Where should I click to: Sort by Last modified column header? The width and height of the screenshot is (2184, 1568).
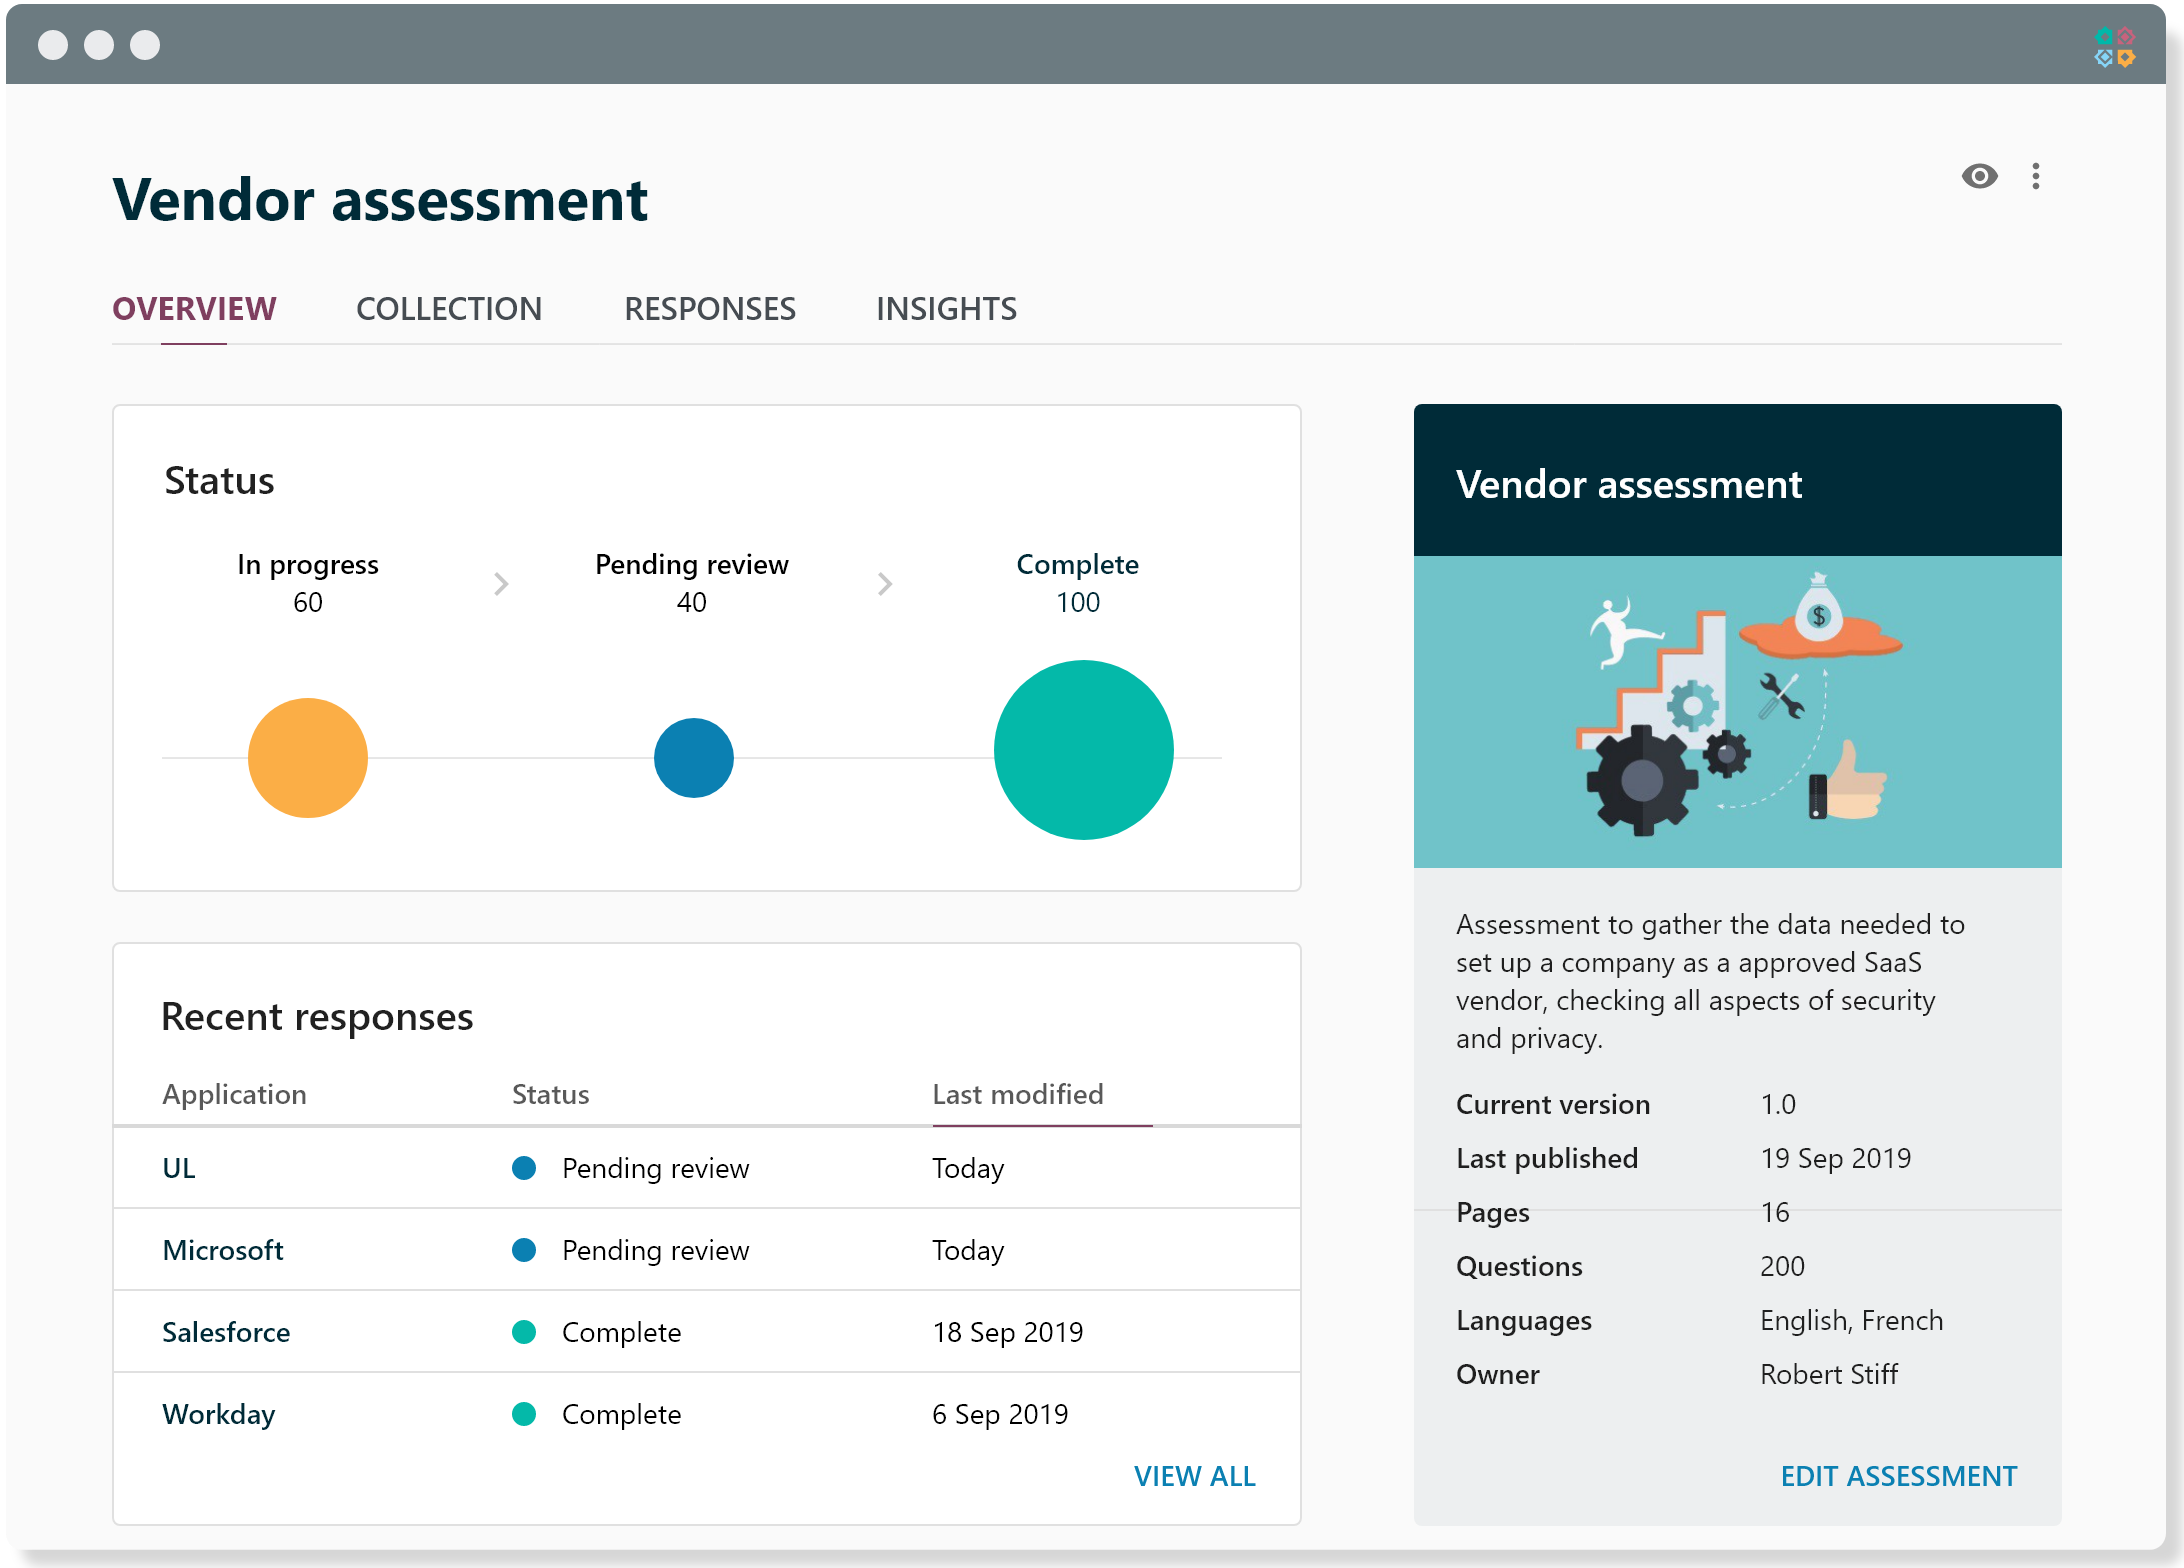coord(1017,1095)
